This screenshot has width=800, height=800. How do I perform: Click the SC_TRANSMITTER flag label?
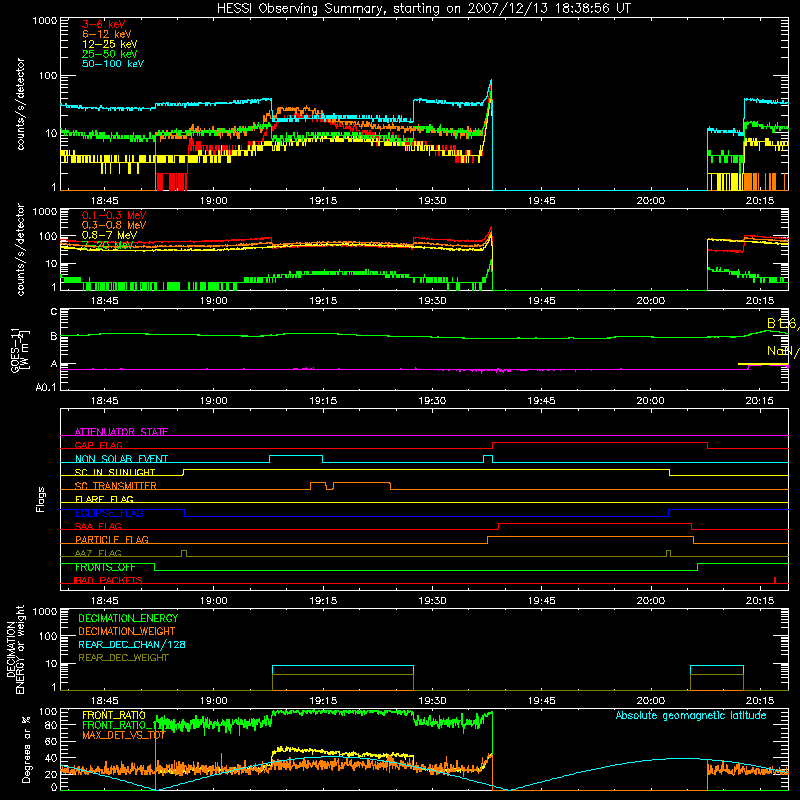(x=116, y=486)
